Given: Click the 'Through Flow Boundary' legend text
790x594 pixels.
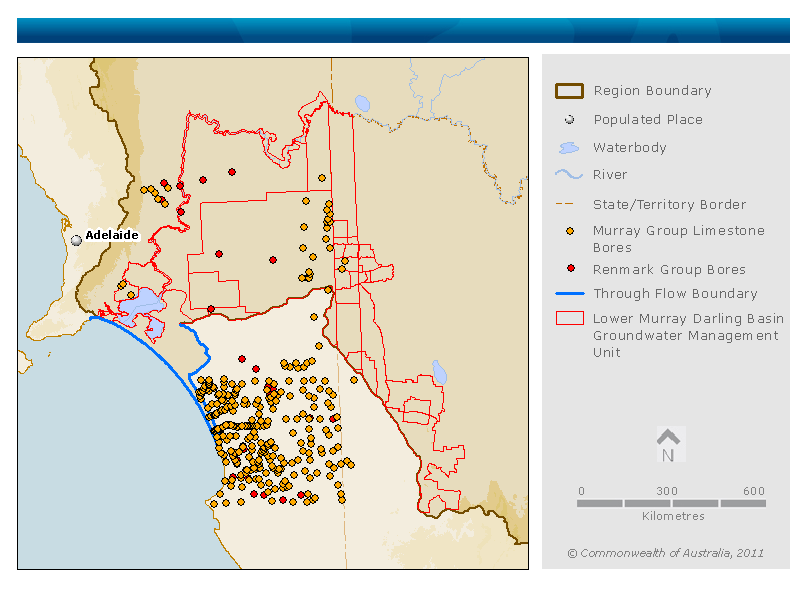Looking at the screenshot, I should pos(675,293).
